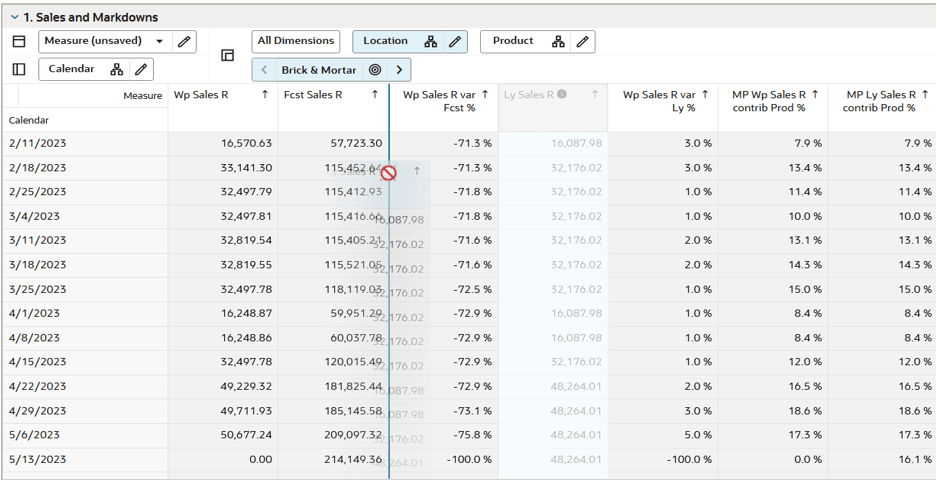
Task: Sort the Wp Sales R column
Action: [x=265, y=94]
